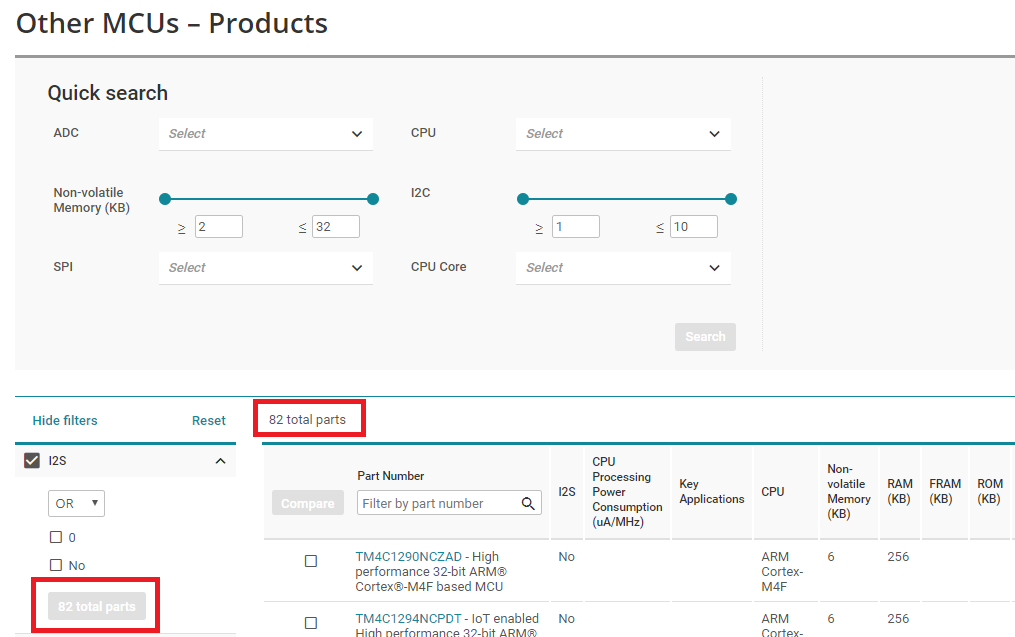Check the I2S value 0 checkbox

point(56,537)
